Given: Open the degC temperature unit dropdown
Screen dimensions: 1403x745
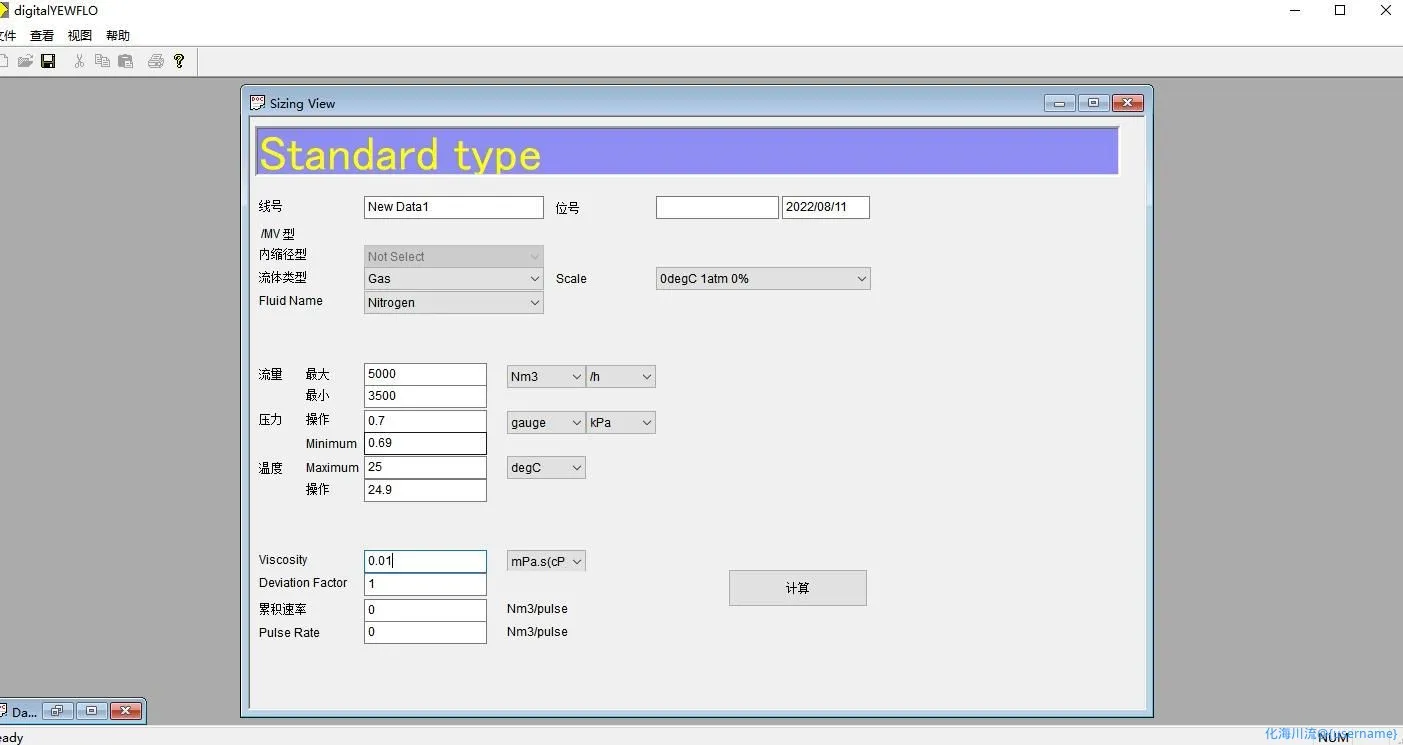Looking at the screenshot, I should [x=546, y=468].
